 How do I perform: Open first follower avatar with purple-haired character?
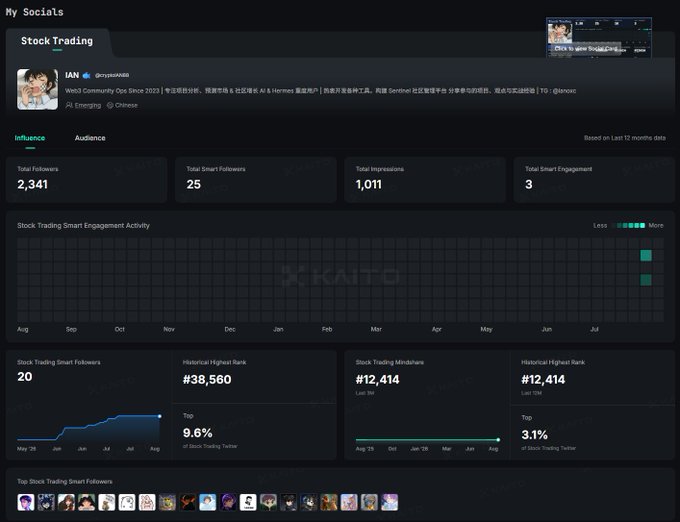(26, 502)
